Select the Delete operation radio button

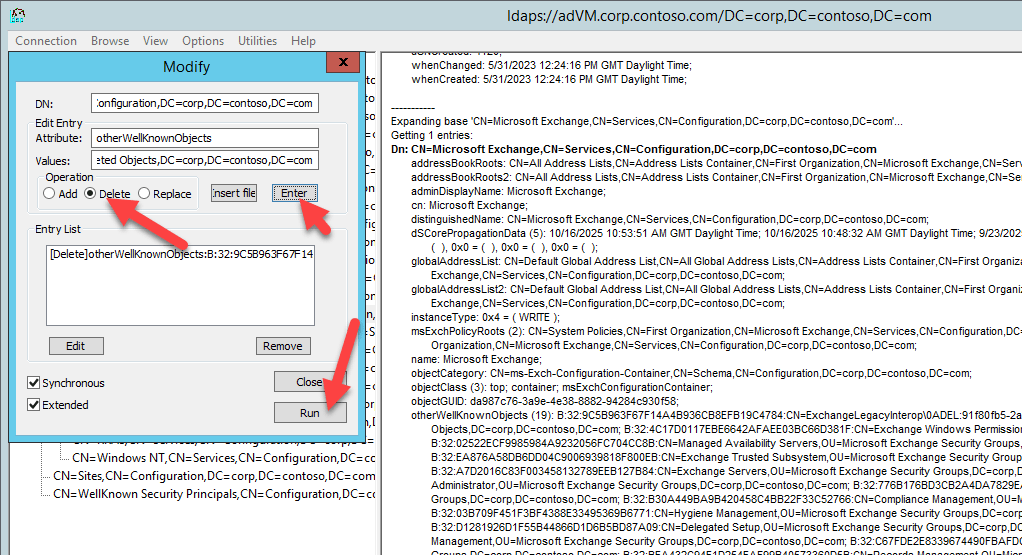91,194
